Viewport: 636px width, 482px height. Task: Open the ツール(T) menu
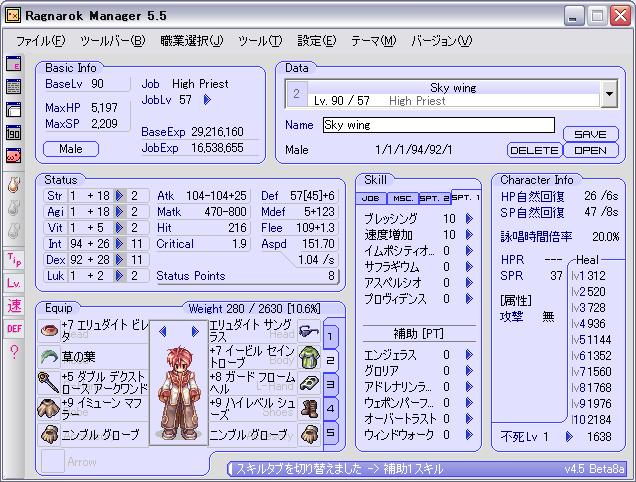[x=260, y=41]
